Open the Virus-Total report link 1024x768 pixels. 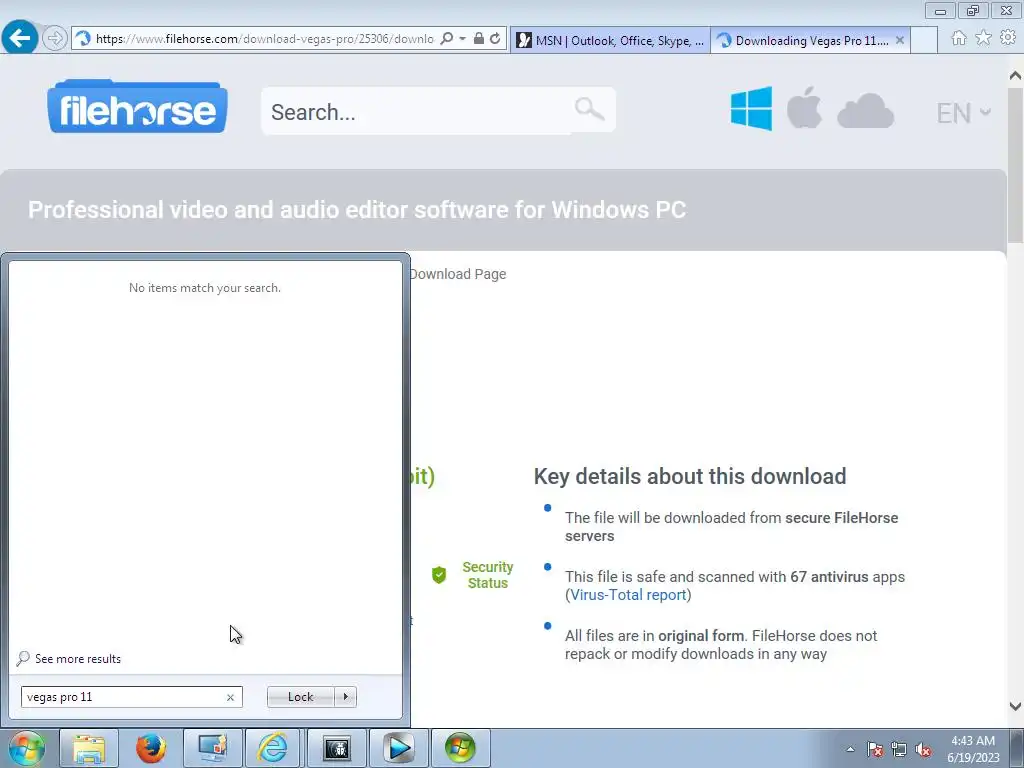[x=628, y=595]
